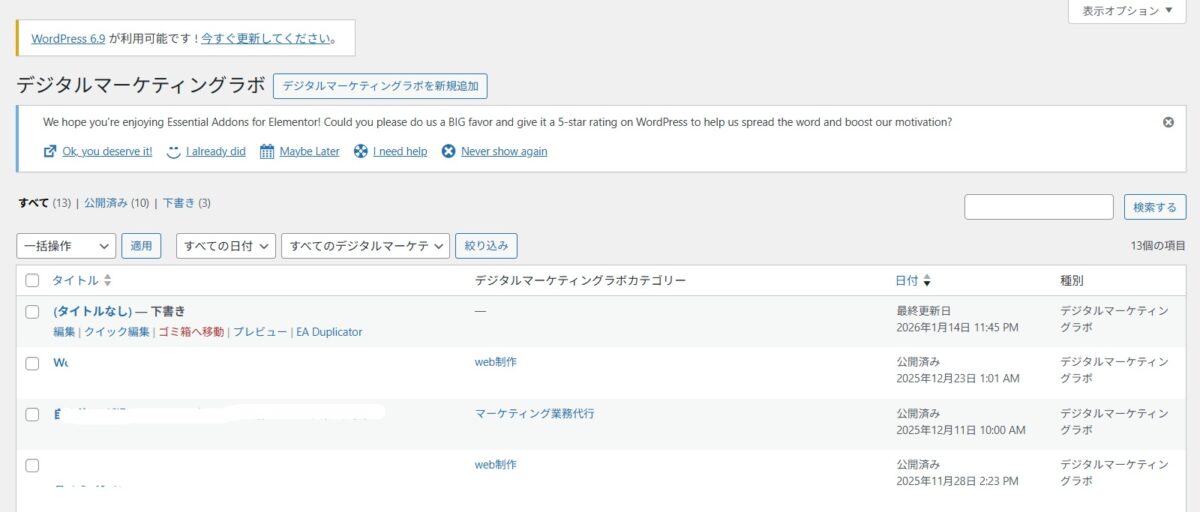Click the circled X icon beside 'Never show again'
Screen dimensions: 1200x512
click(x=448, y=152)
